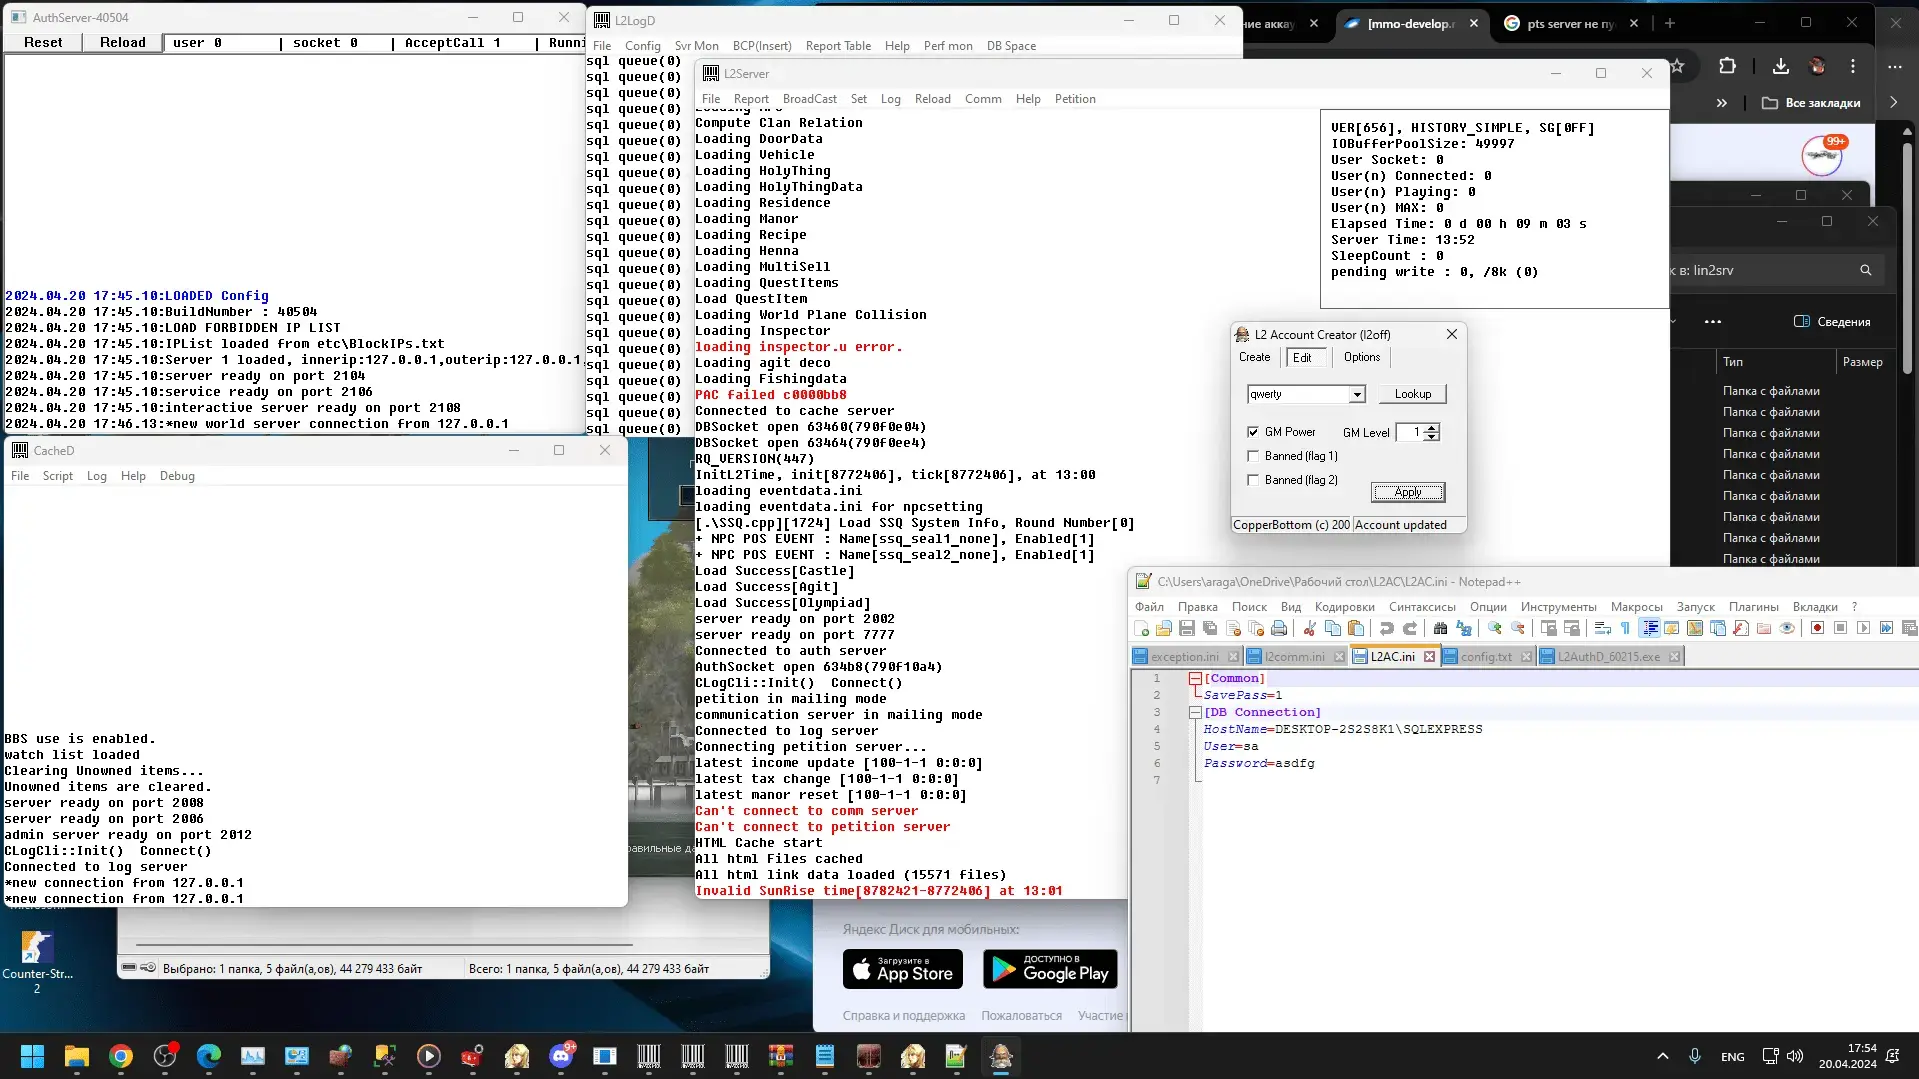
Task: Click Zoom In icon in Notepad++
Action: (1495, 628)
